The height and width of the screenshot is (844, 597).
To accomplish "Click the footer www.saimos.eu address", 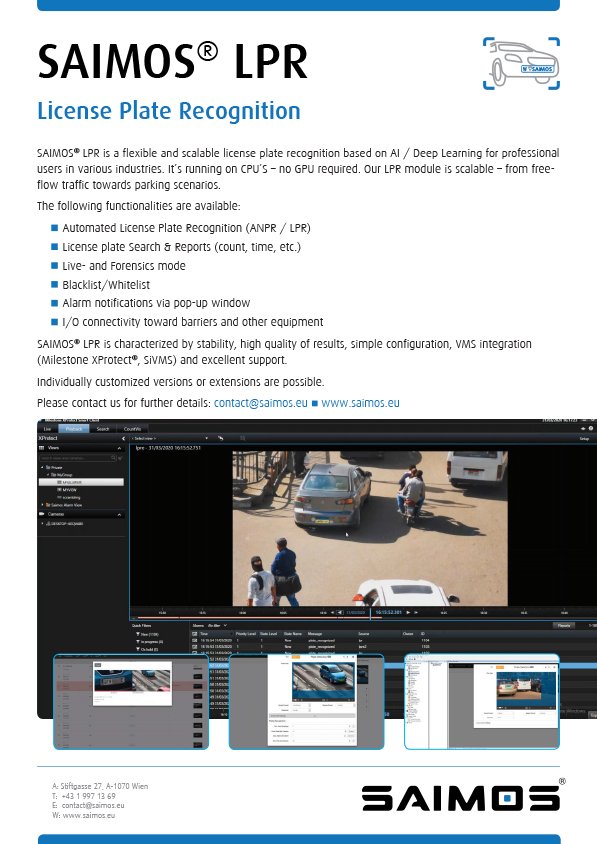I will tap(89, 815).
